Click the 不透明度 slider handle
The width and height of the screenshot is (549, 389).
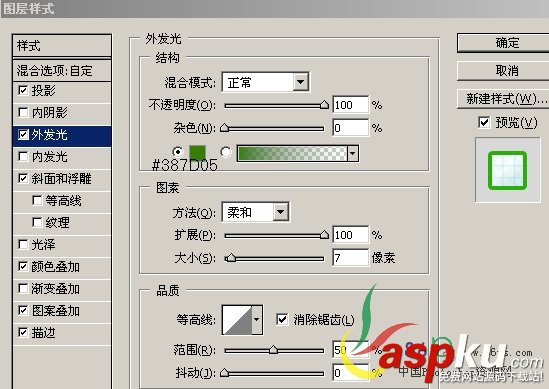pyautogui.click(x=325, y=105)
